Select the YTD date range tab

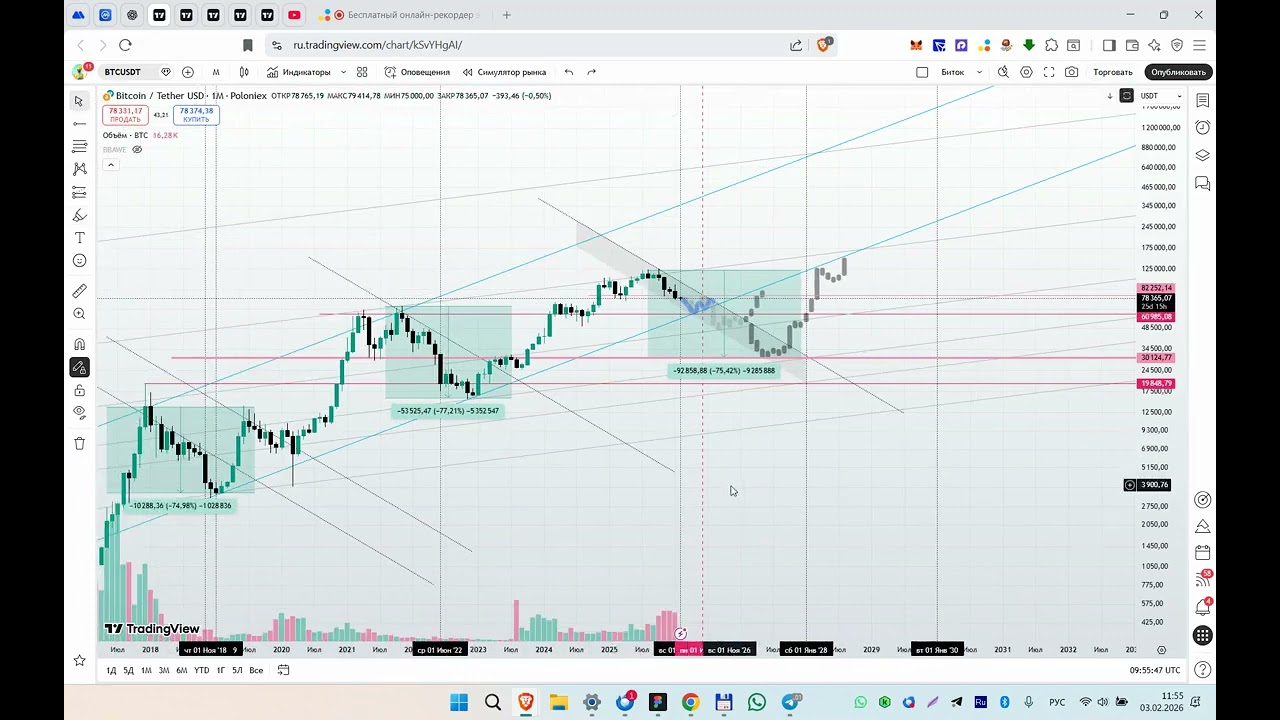click(201, 670)
